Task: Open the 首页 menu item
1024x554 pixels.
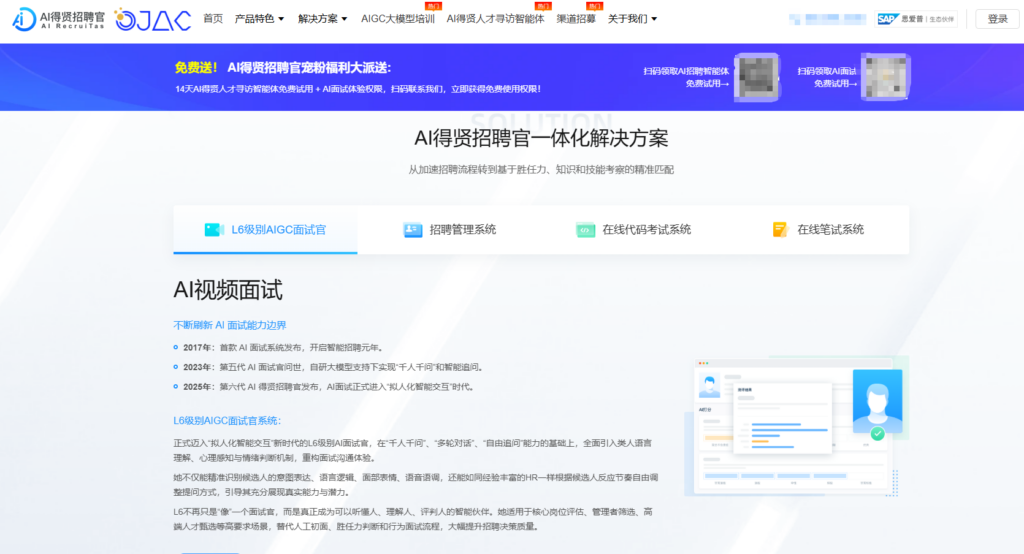Action: pos(213,19)
